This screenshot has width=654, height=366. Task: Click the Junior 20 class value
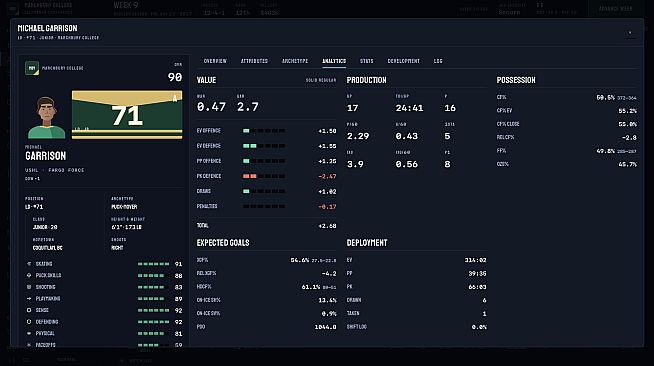coord(45,227)
